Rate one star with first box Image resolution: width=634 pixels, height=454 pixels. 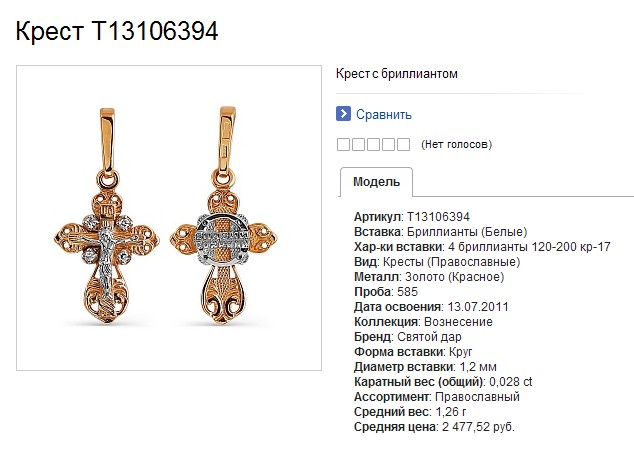pos(343,144)
